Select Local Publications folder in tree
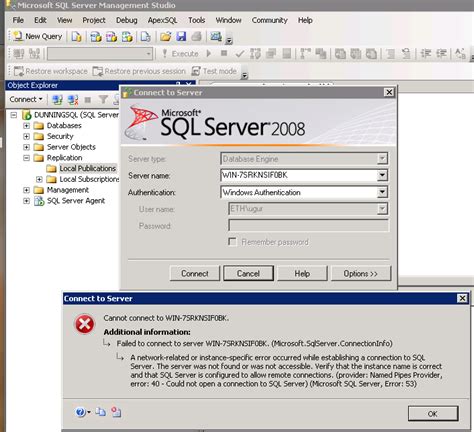This screenshot has width=474, height=432. 87,168
